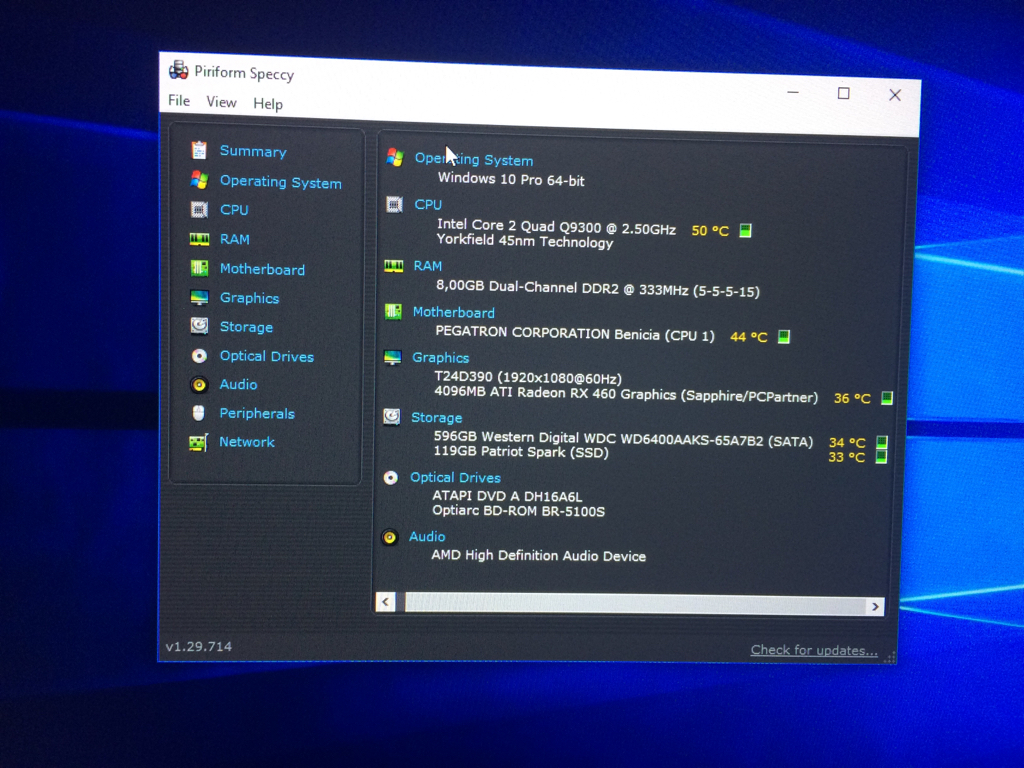Show the RAM section from sidebar
Image resolution: width=1024 pixels, height=768 pixels.
[234, 239]
